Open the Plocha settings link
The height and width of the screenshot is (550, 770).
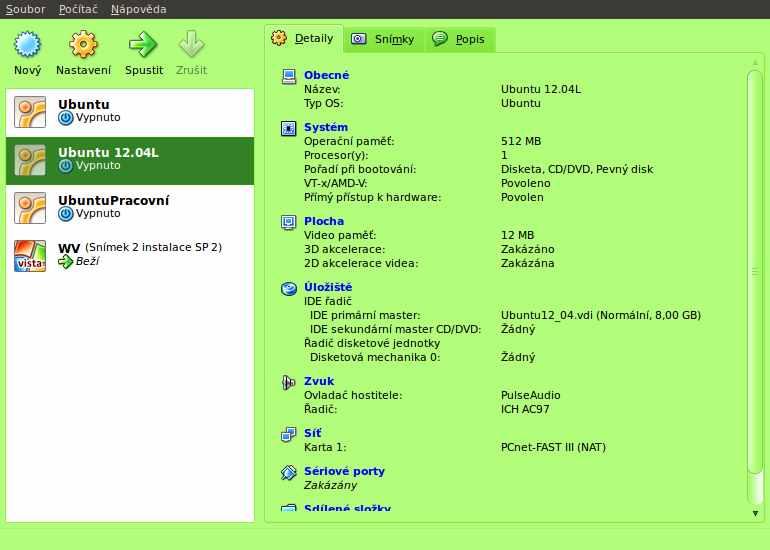pyautogui.click(x=324, y=221)
